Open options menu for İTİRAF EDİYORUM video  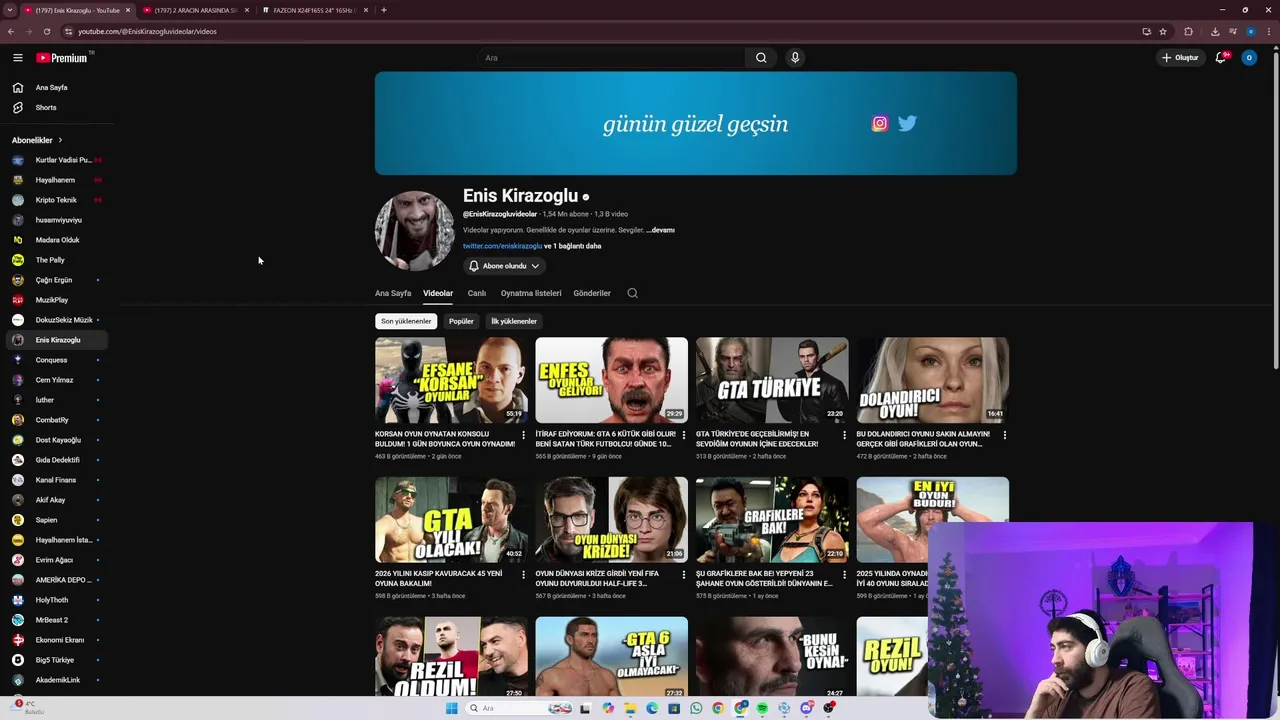684,435
